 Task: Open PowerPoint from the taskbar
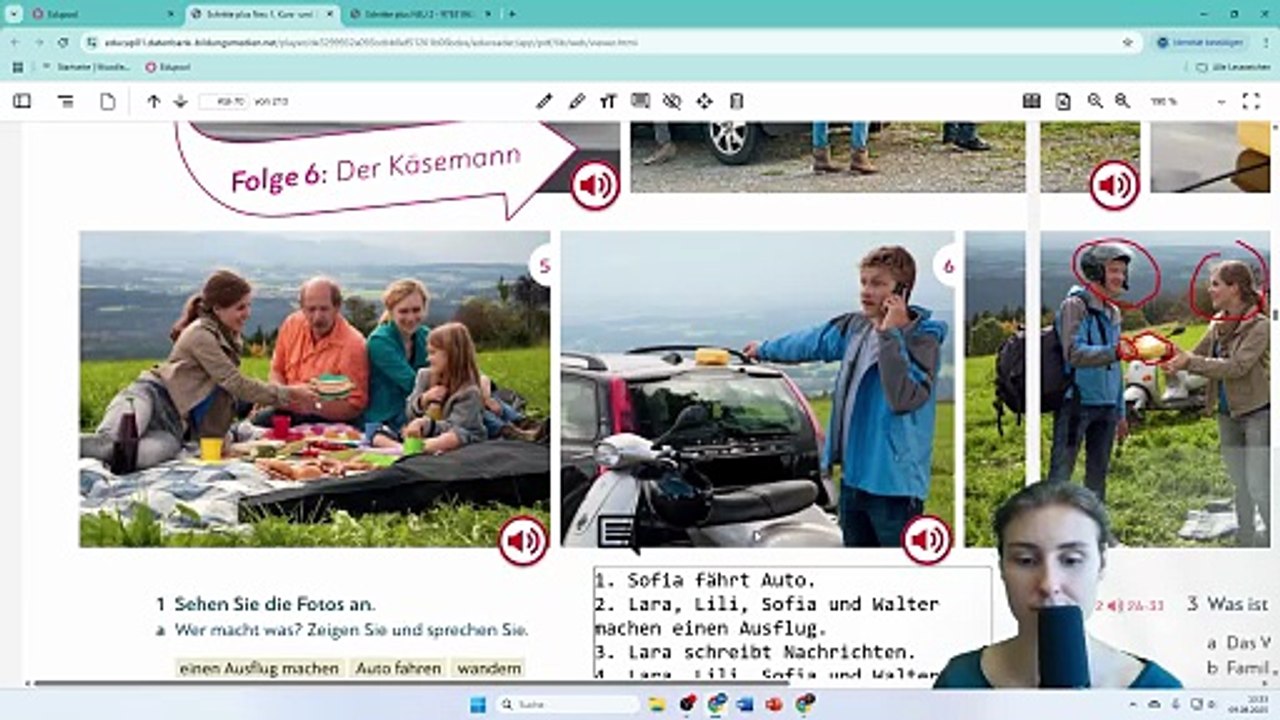click(x=774, y=704)
